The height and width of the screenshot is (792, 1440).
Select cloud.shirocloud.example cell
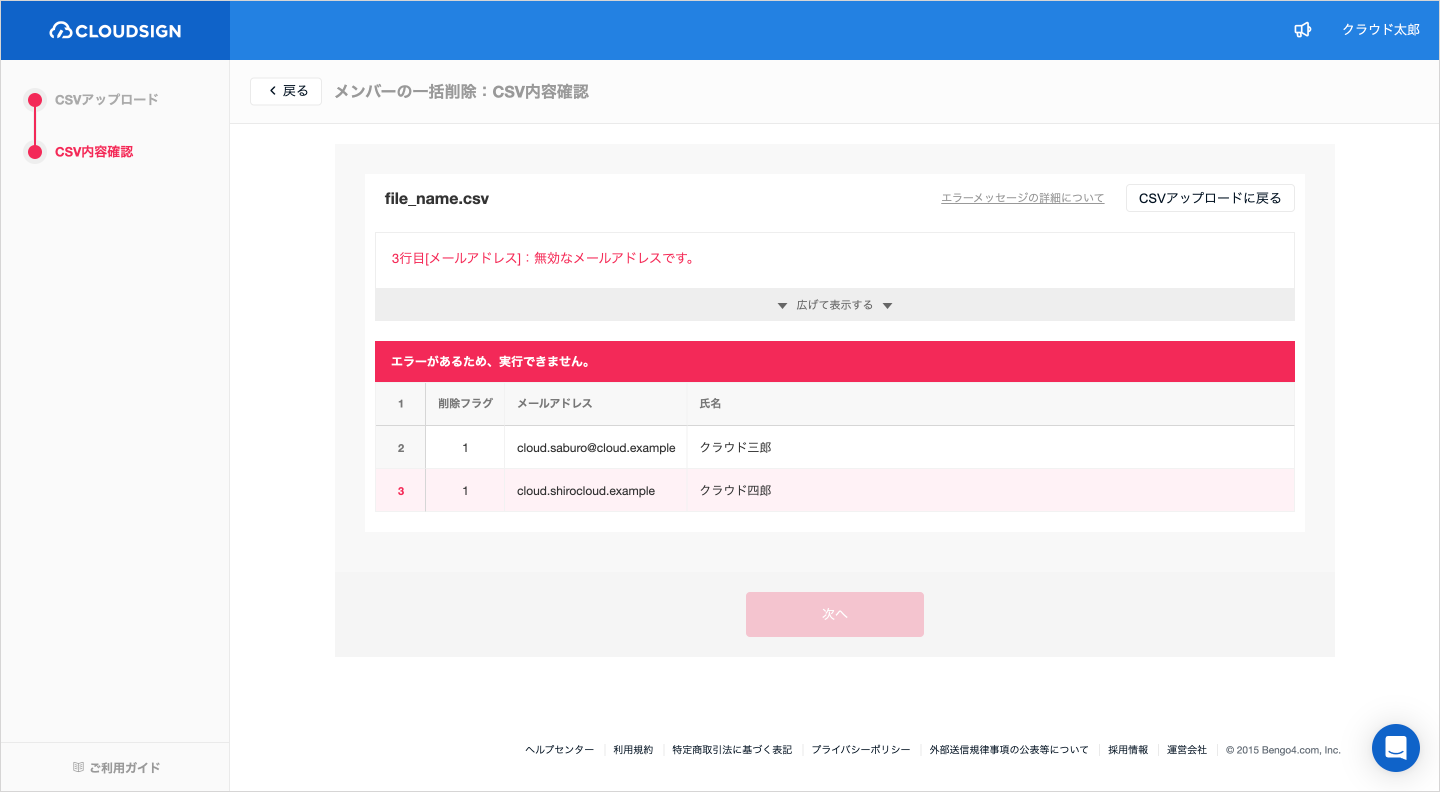(x=596, y=491)
